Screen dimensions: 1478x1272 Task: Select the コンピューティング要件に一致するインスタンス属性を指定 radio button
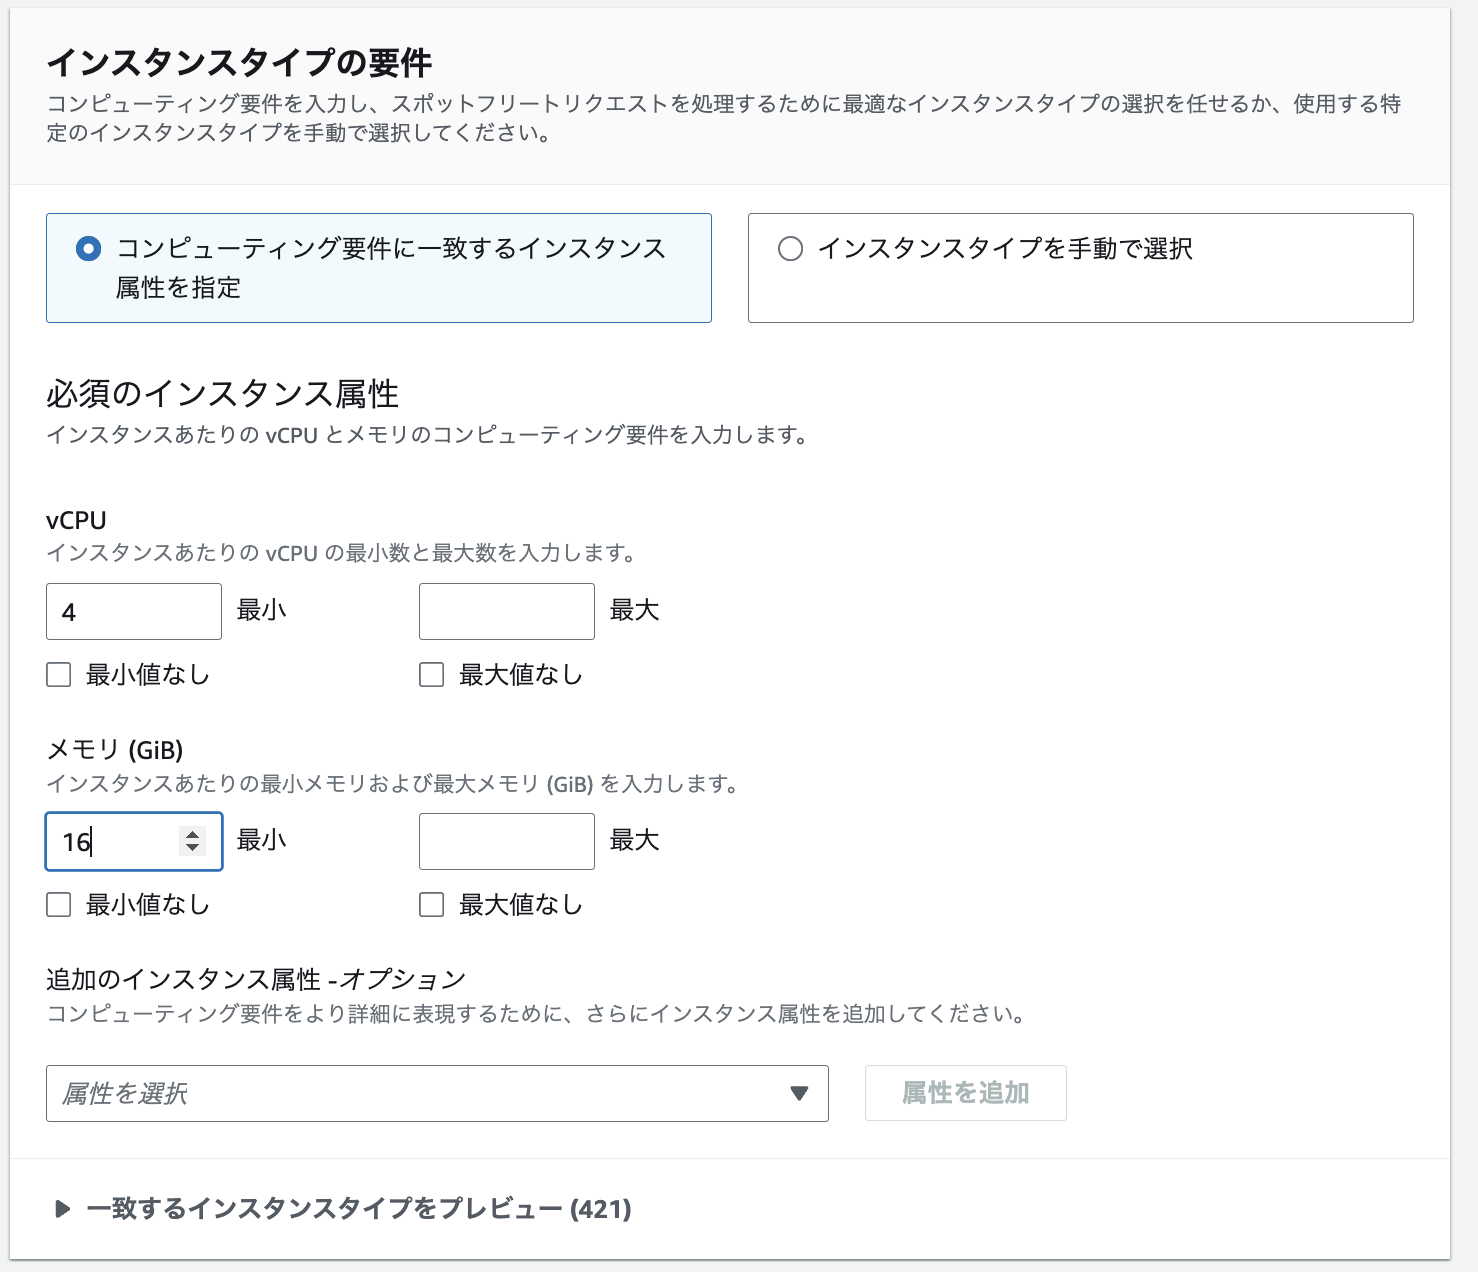[x=89, y=249]
